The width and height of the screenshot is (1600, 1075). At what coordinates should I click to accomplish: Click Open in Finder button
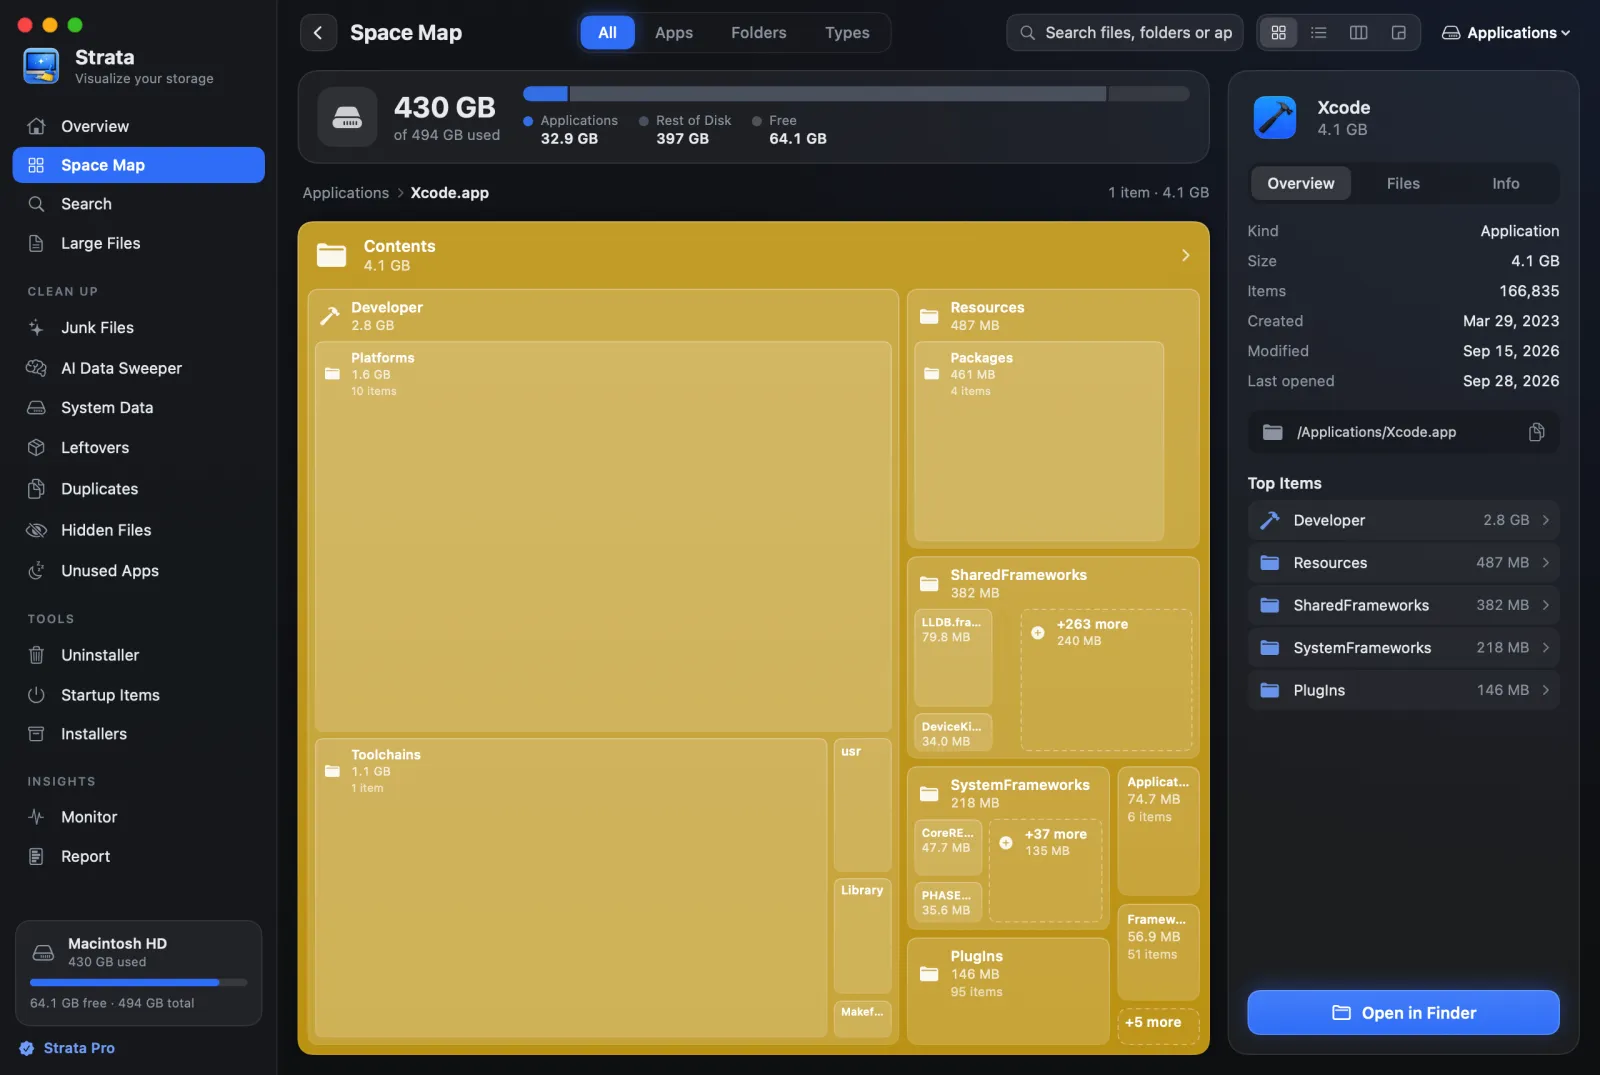pos(1403,1013)
